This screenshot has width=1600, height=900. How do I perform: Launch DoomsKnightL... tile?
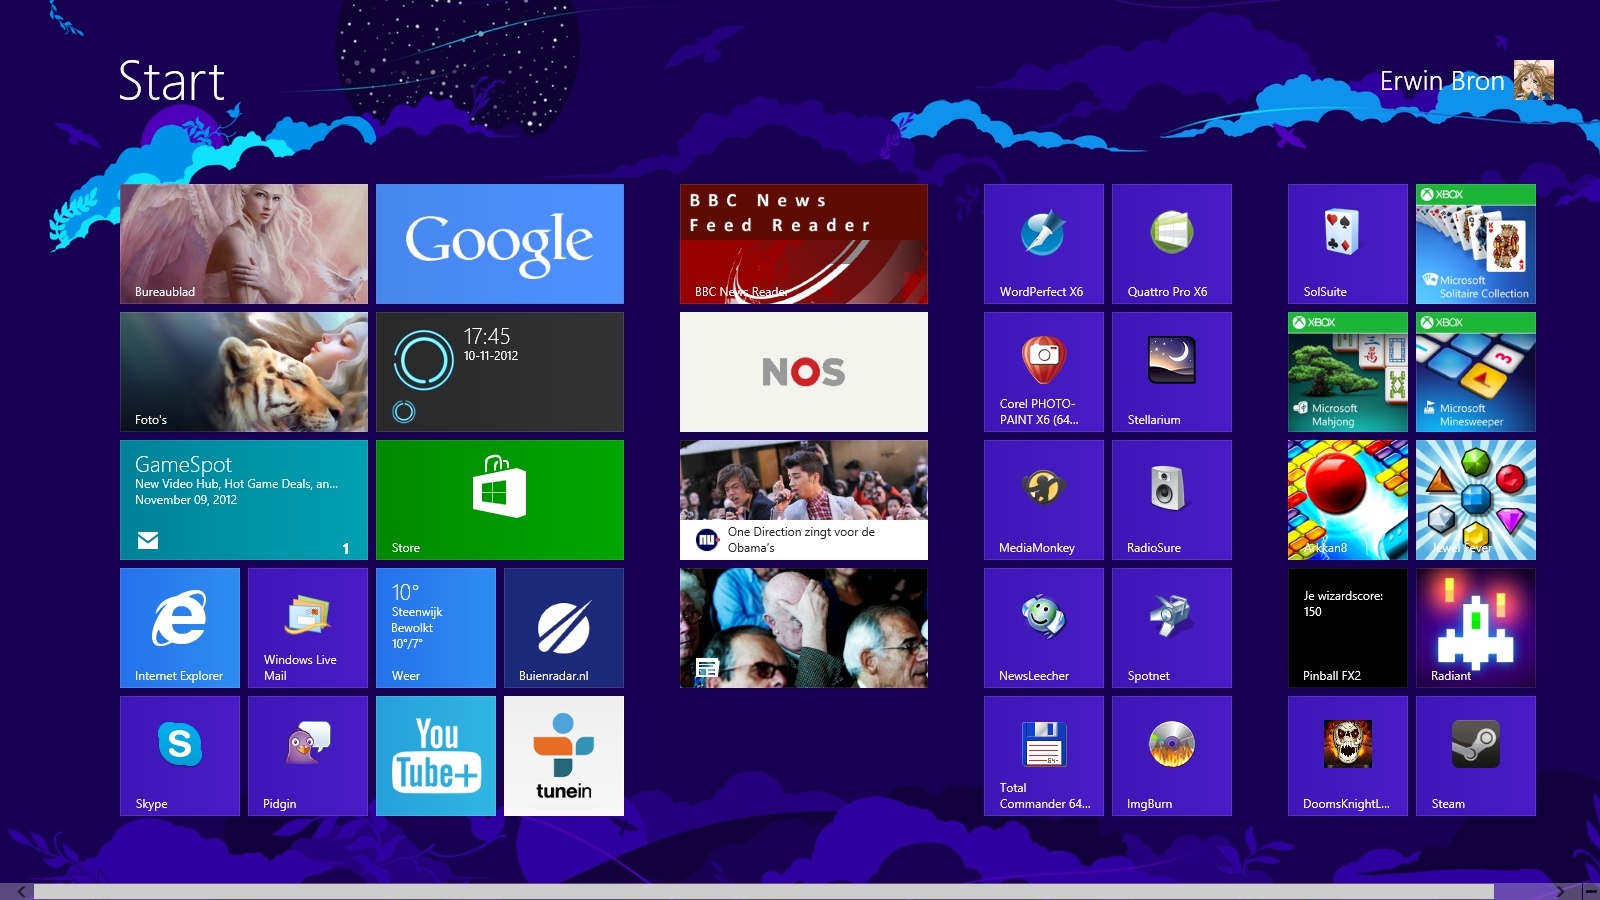[x=1348, y=756]
